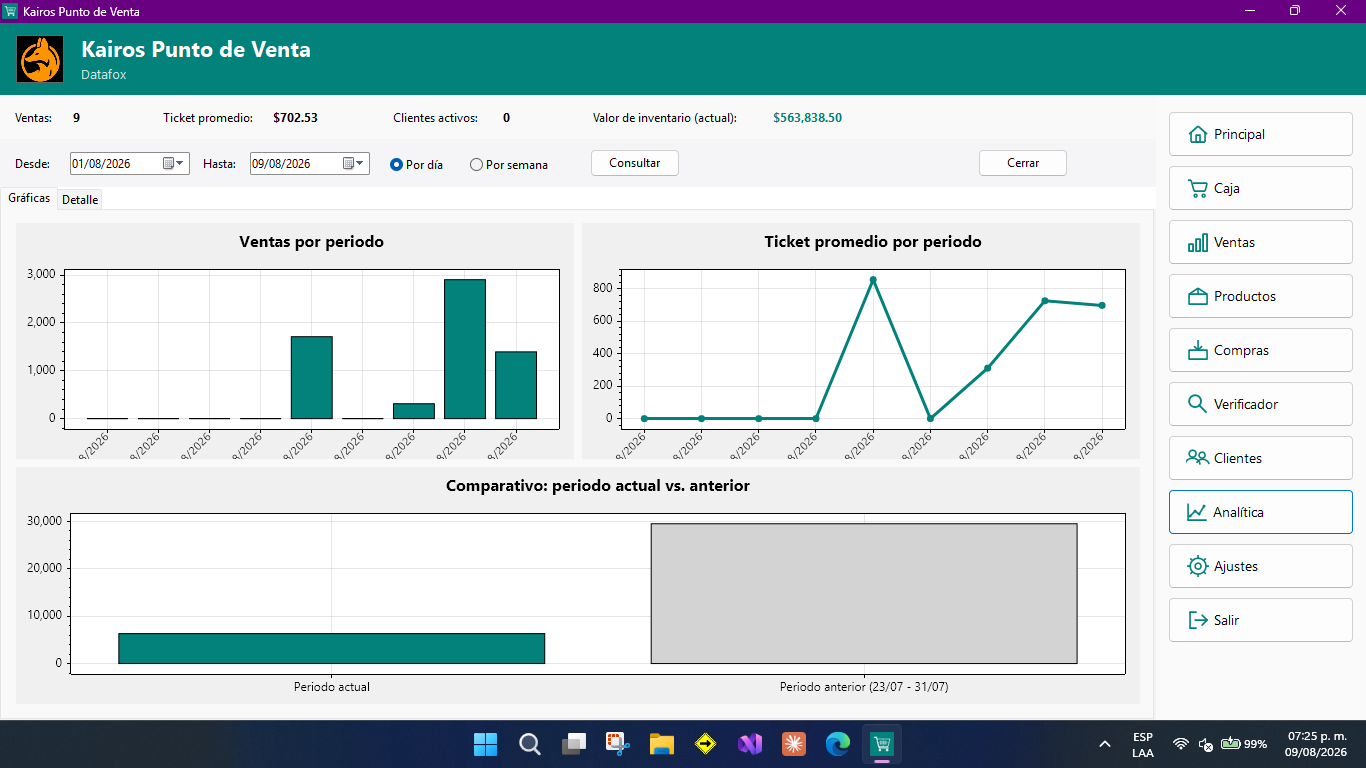Open the Windows Start menu

[x=485, y=744]
